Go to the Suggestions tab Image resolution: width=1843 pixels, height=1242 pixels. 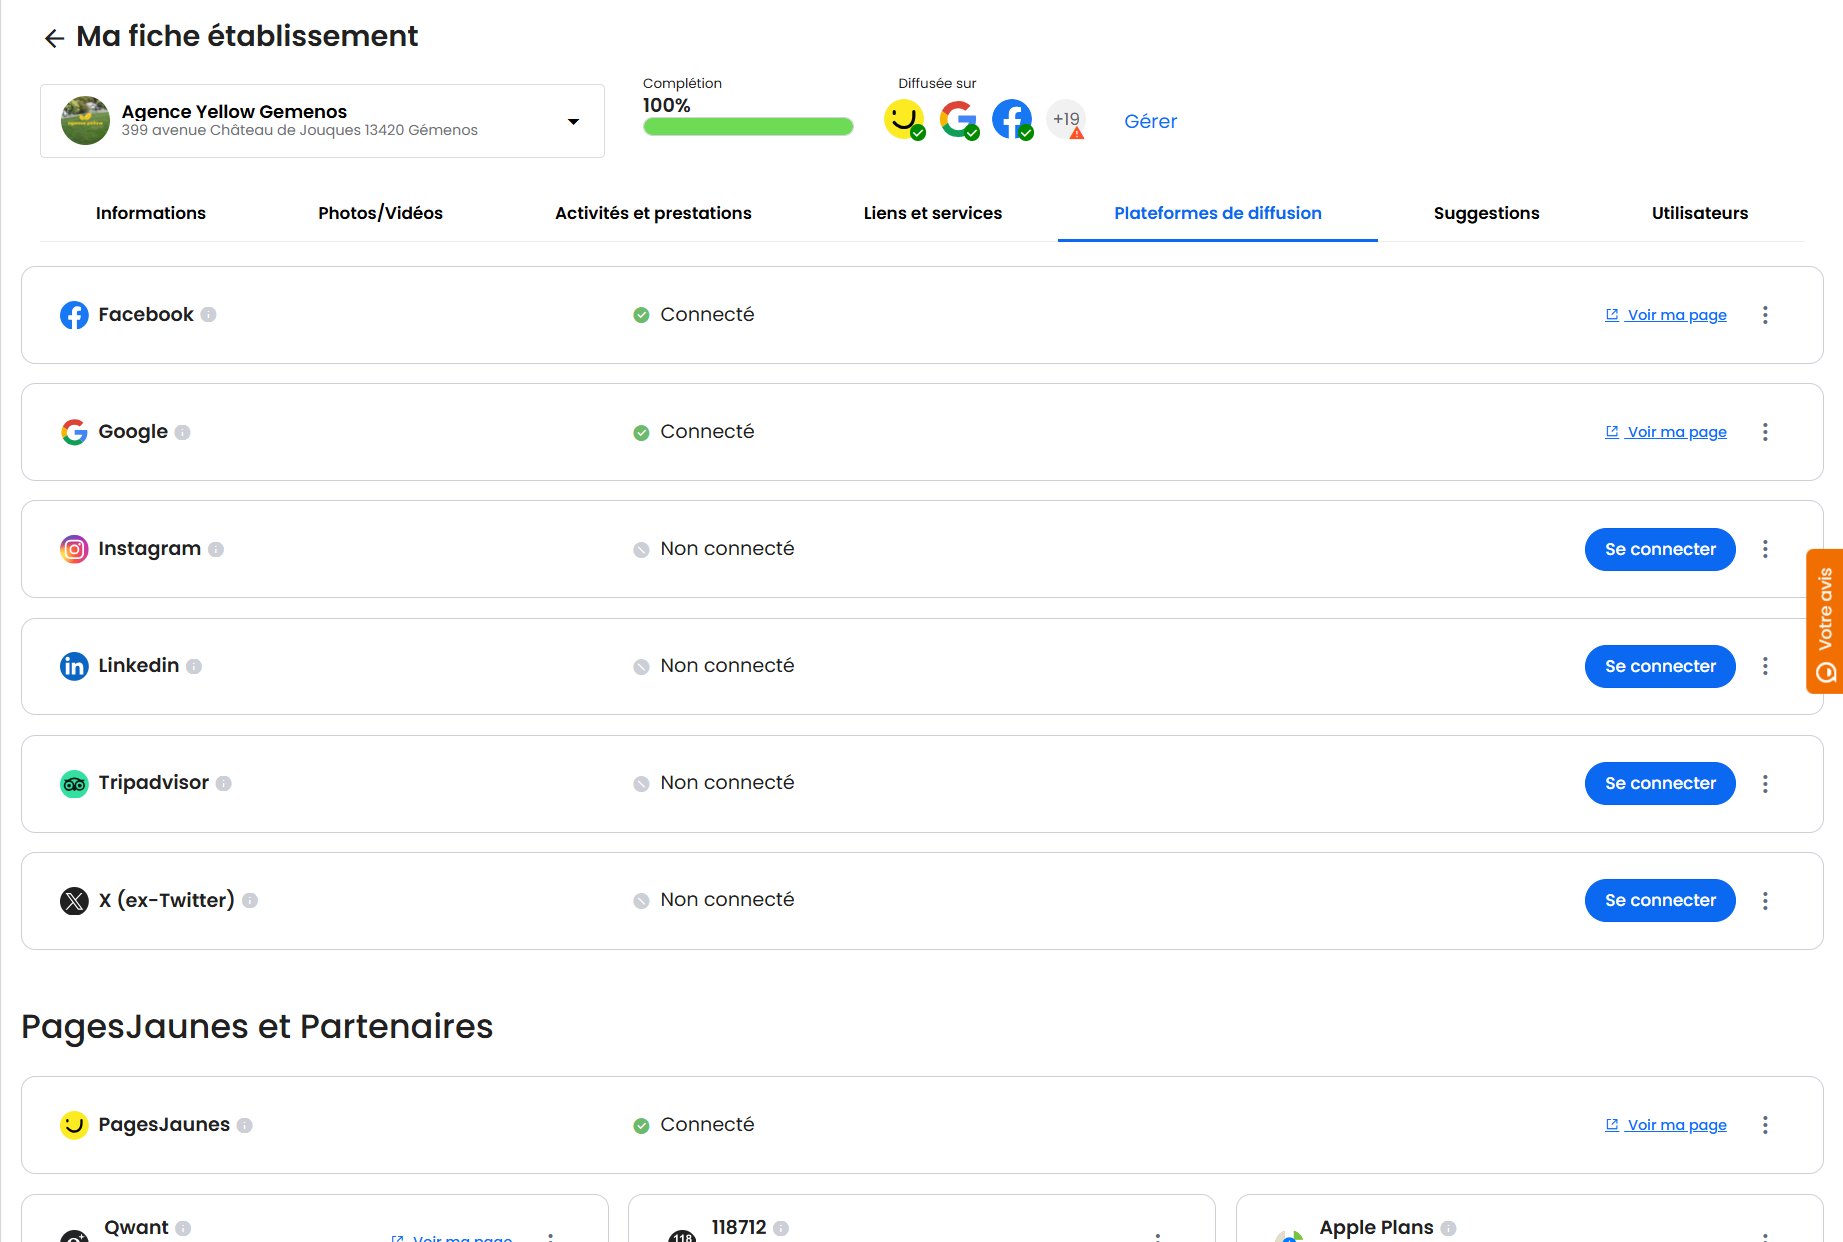pyautogui.click(x=1486, y=213)
